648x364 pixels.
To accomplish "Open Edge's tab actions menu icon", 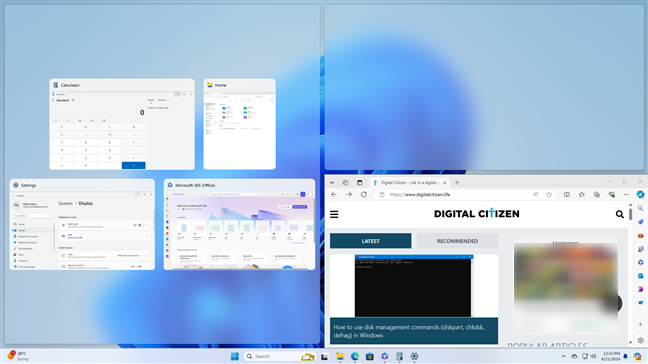I will [x=360, y=183].
